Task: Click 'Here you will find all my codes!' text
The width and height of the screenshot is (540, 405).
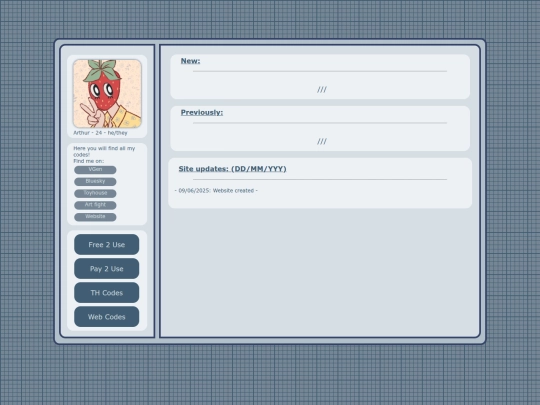Action: click(x=104, y=152)
